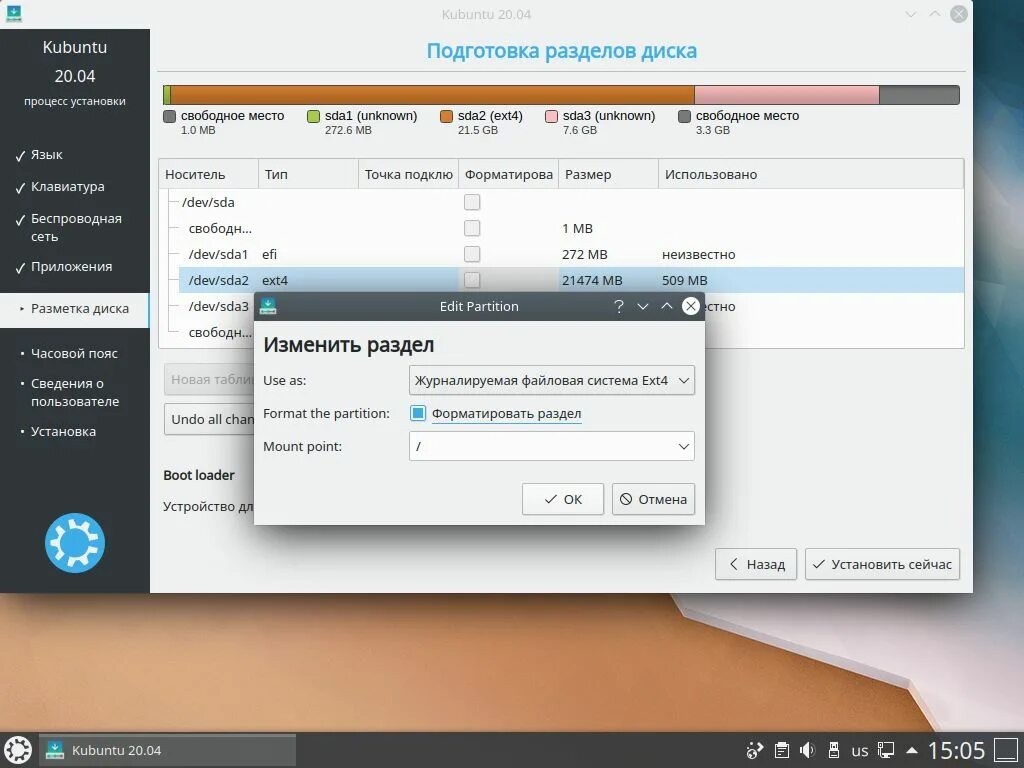
Task: Go to Язык step in sidebar
Action: 46,155
